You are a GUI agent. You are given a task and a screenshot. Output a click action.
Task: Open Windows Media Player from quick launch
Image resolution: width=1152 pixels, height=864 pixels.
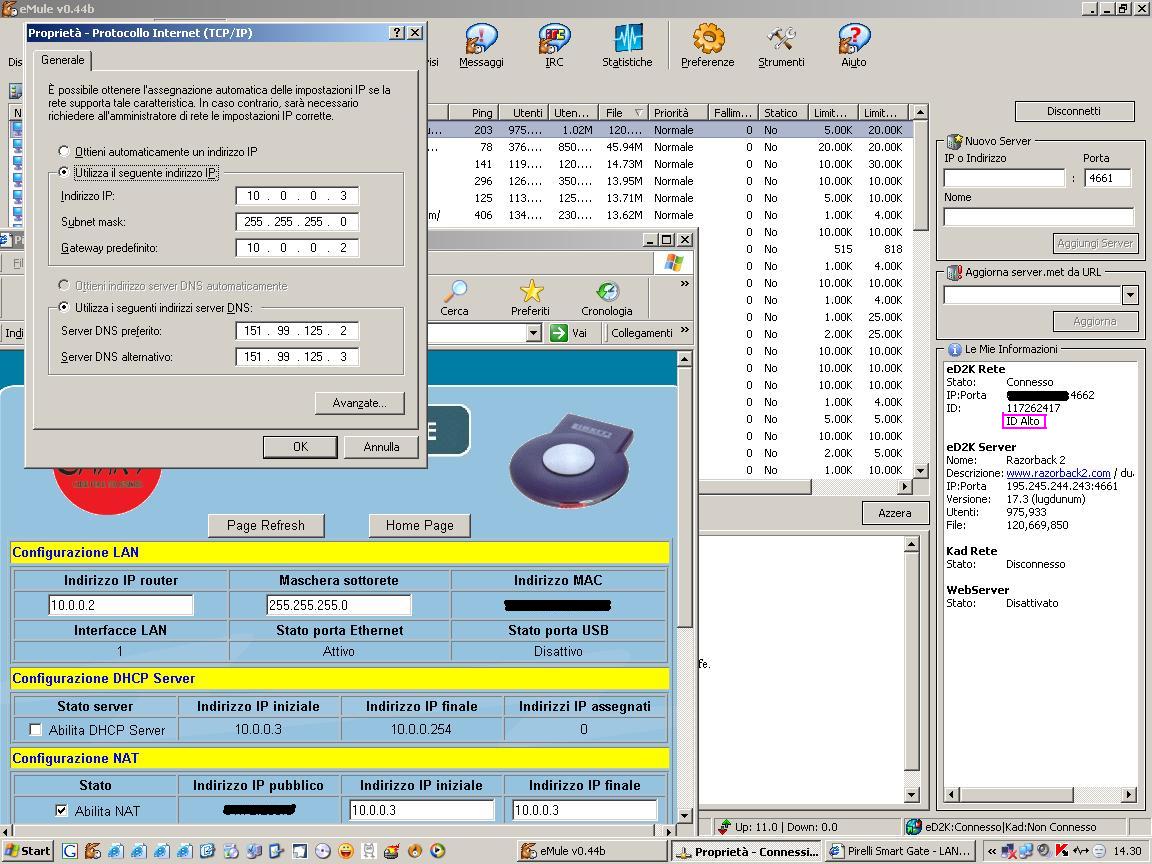pos(437,851)
